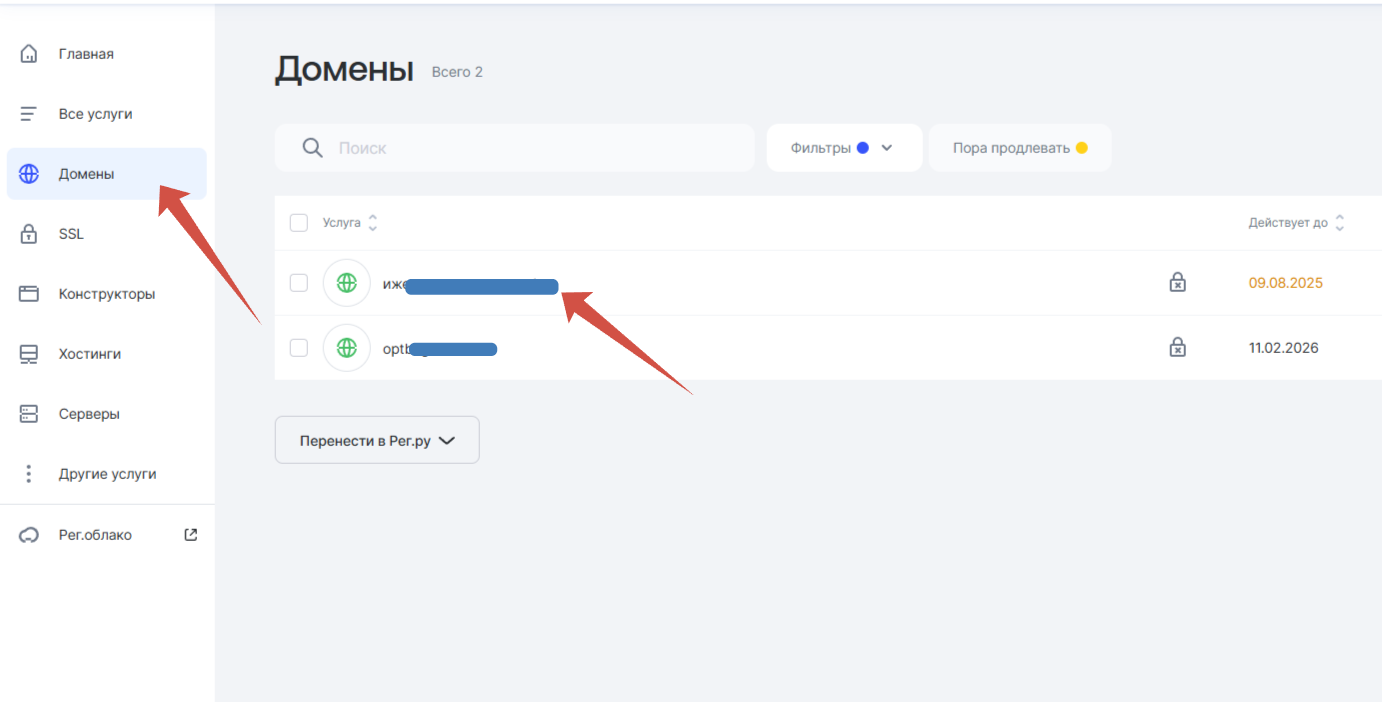Image resolution: width=1382 pixels, height=702 pixels.
Task: Tick the checkbox of the optb domain
Action: pos(298,348)
